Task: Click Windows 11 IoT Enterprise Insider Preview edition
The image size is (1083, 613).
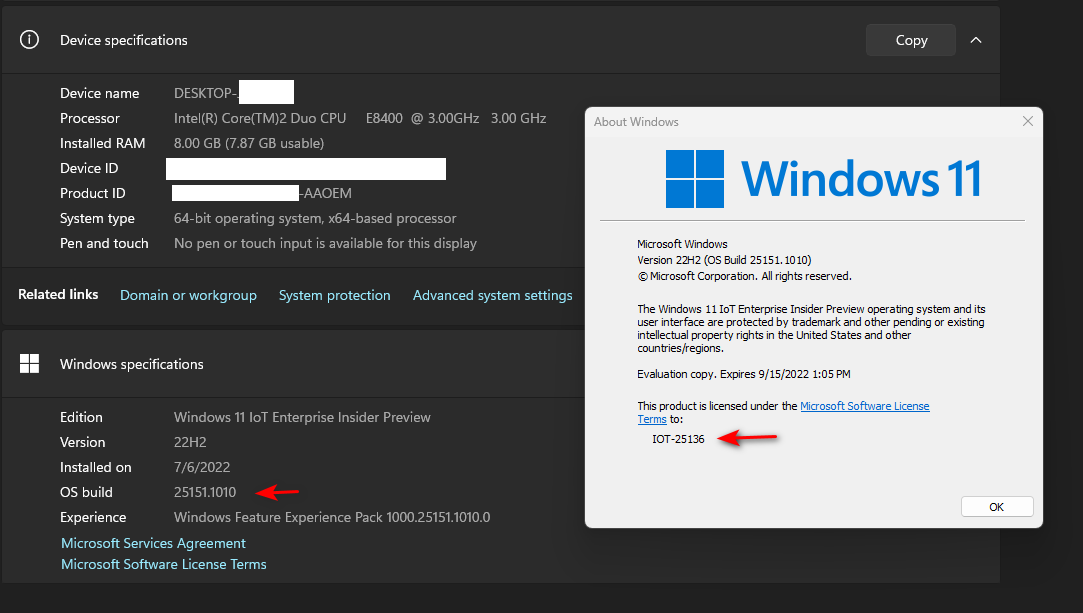Action: tap(302, 417)
